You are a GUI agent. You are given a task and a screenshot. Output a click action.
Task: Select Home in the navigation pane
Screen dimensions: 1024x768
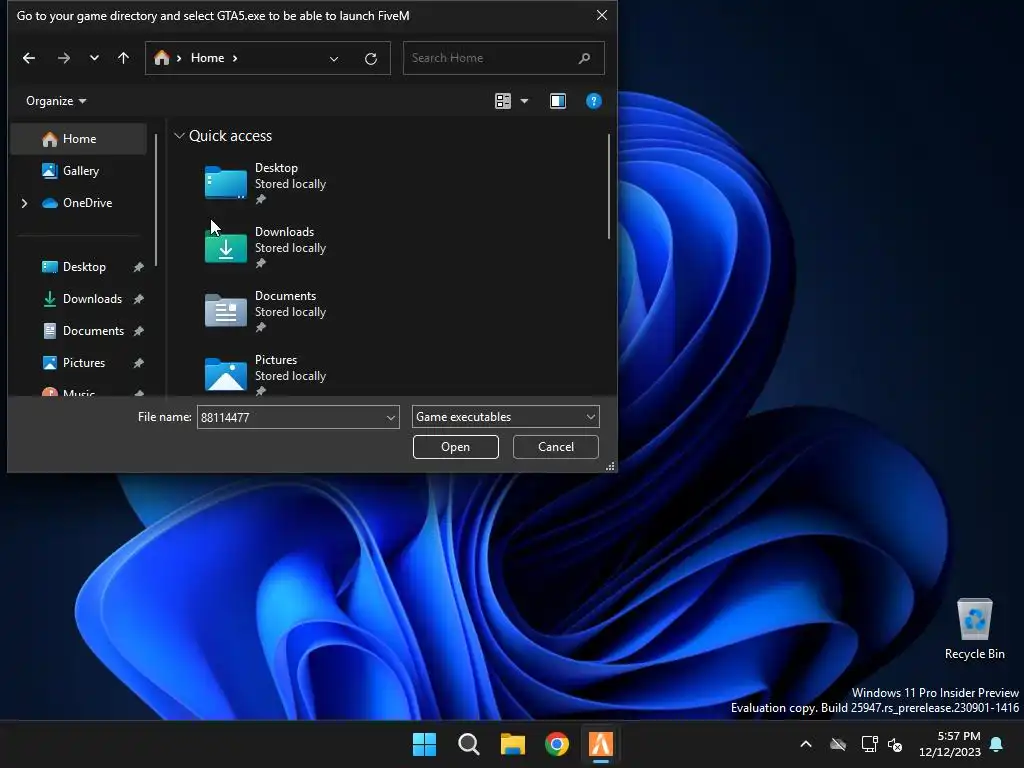(78, 138)
